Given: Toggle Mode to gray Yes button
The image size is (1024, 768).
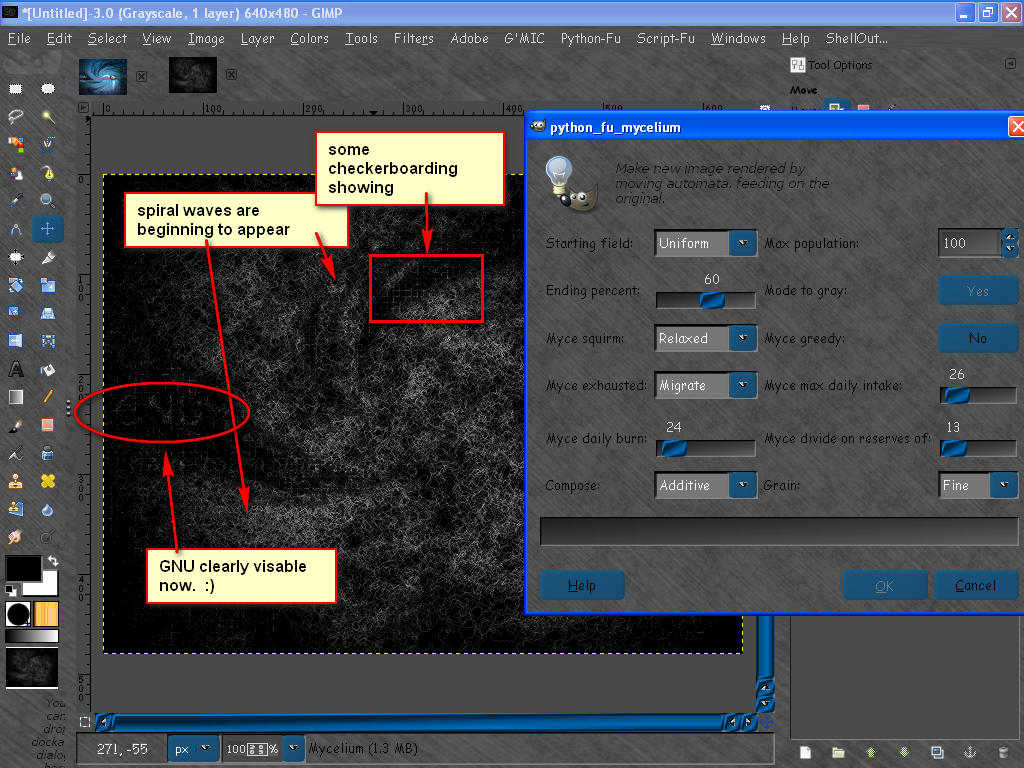Looking at the screenshot, I should pos(977,291).
